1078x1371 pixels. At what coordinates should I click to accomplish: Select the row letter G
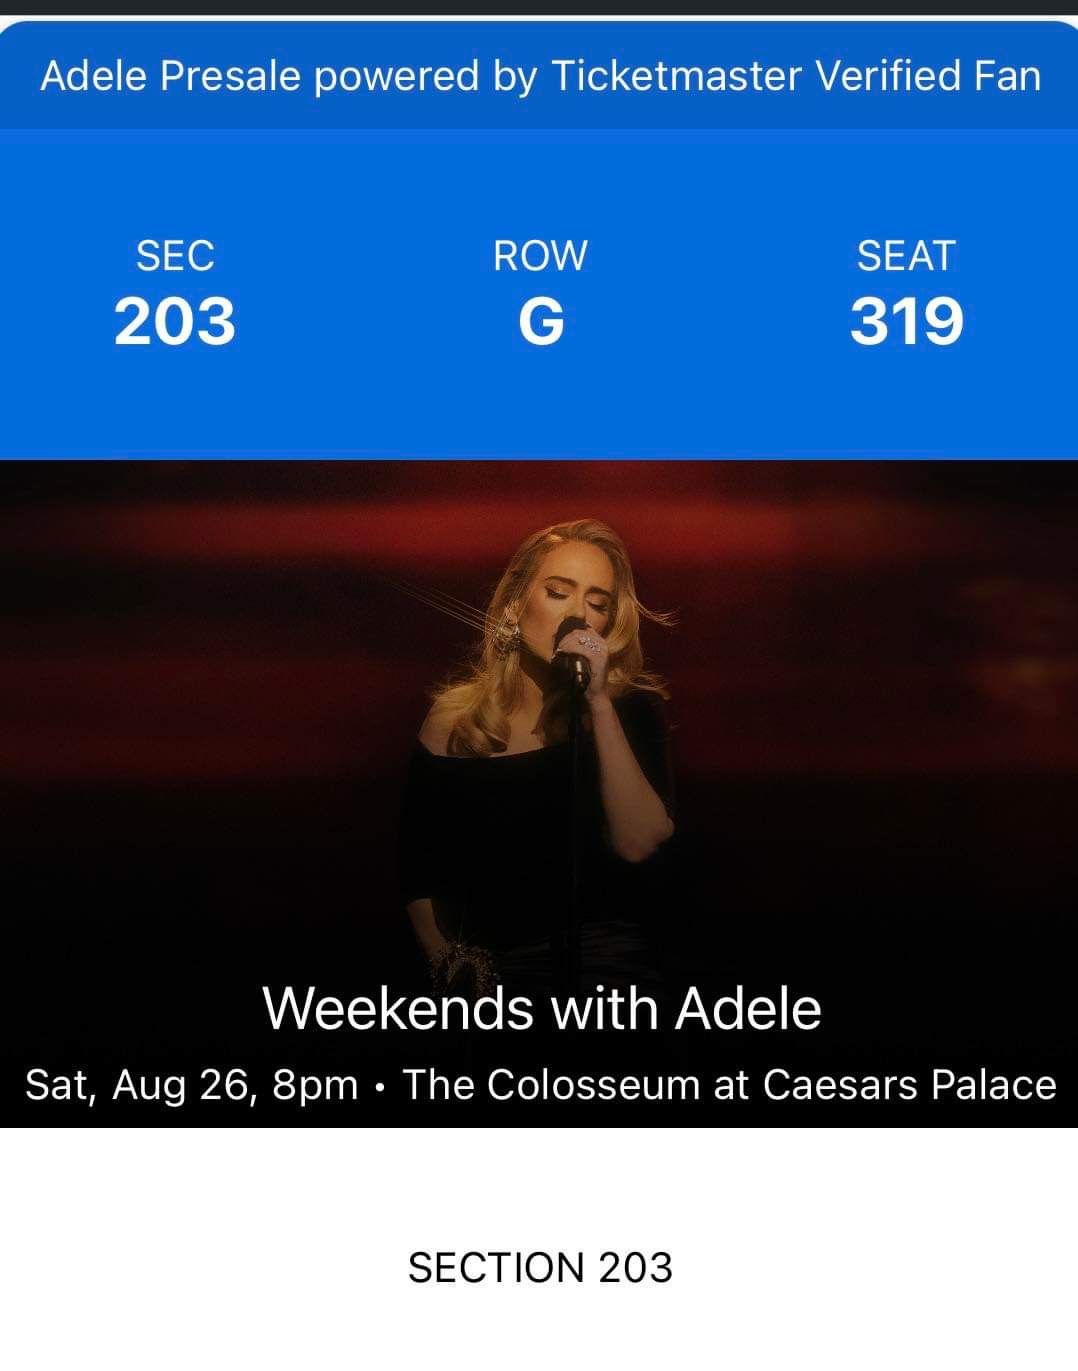[x=541, y=322]
